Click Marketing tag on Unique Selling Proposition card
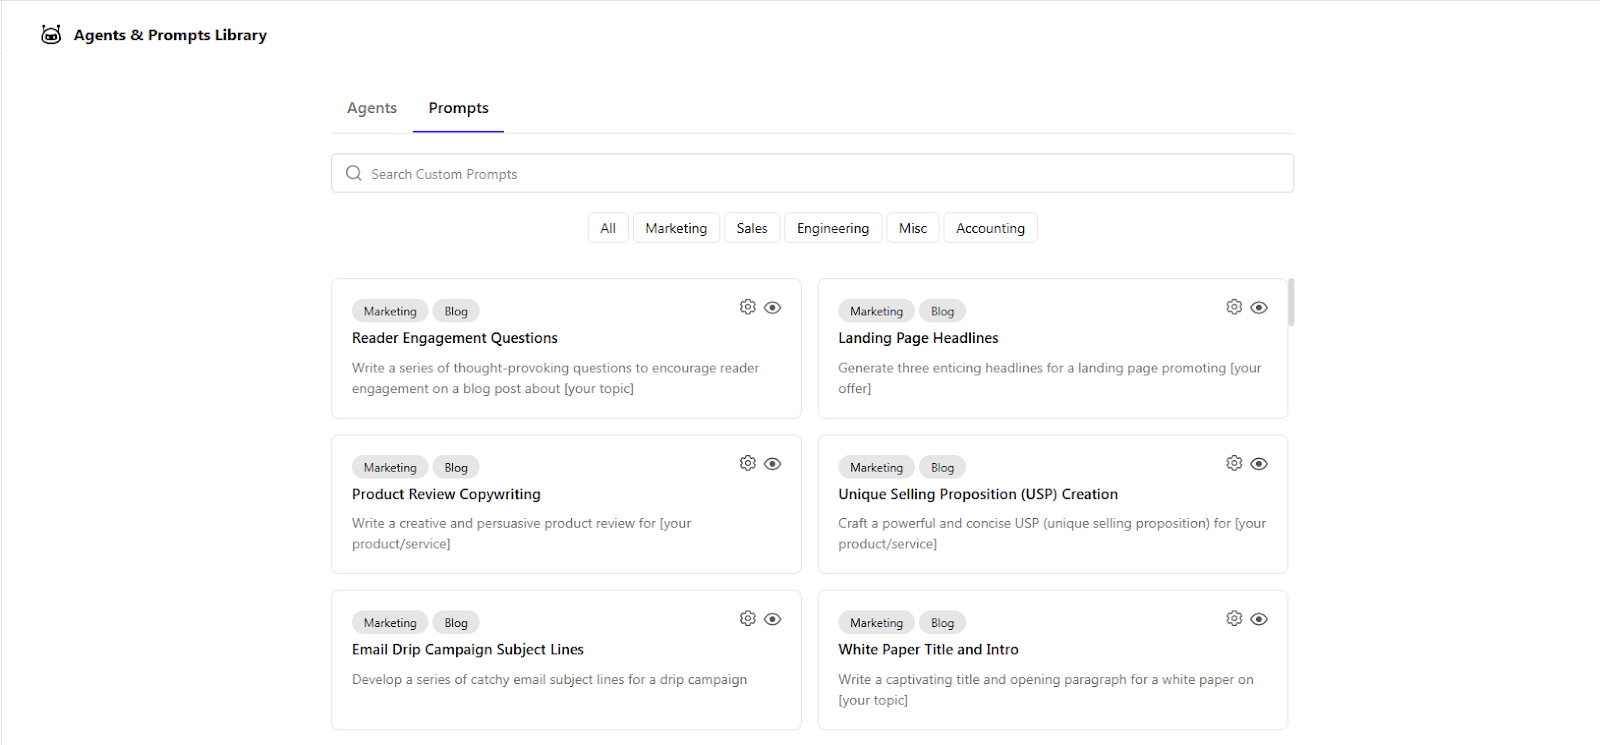 (x=876, y=467)
